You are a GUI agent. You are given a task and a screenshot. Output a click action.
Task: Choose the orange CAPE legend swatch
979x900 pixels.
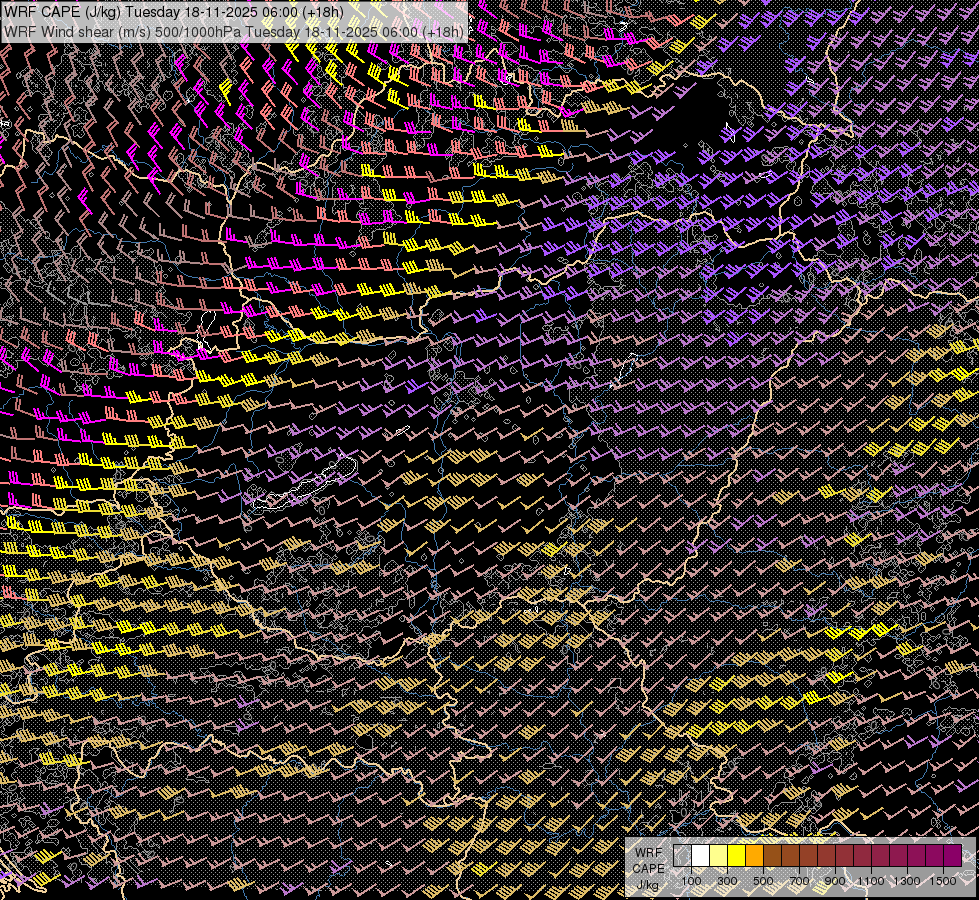tap(754, 856)
